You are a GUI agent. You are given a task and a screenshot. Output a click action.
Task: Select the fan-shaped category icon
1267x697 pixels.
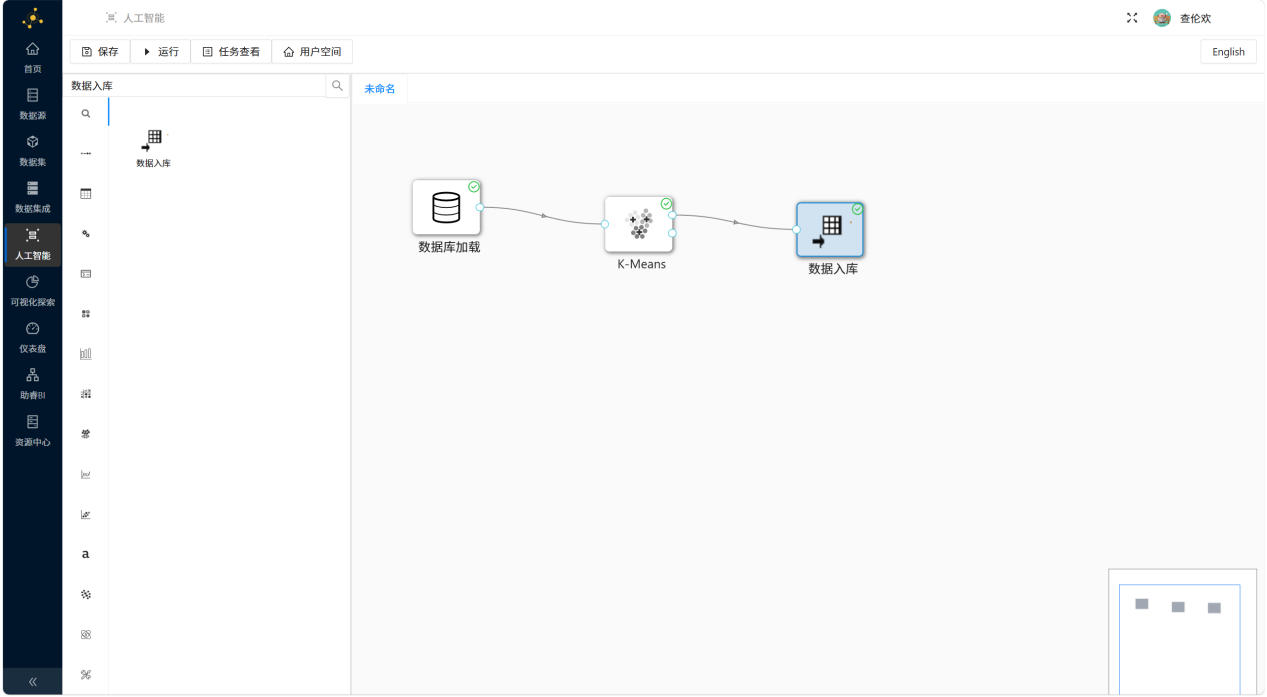click(x=86, y=674)
